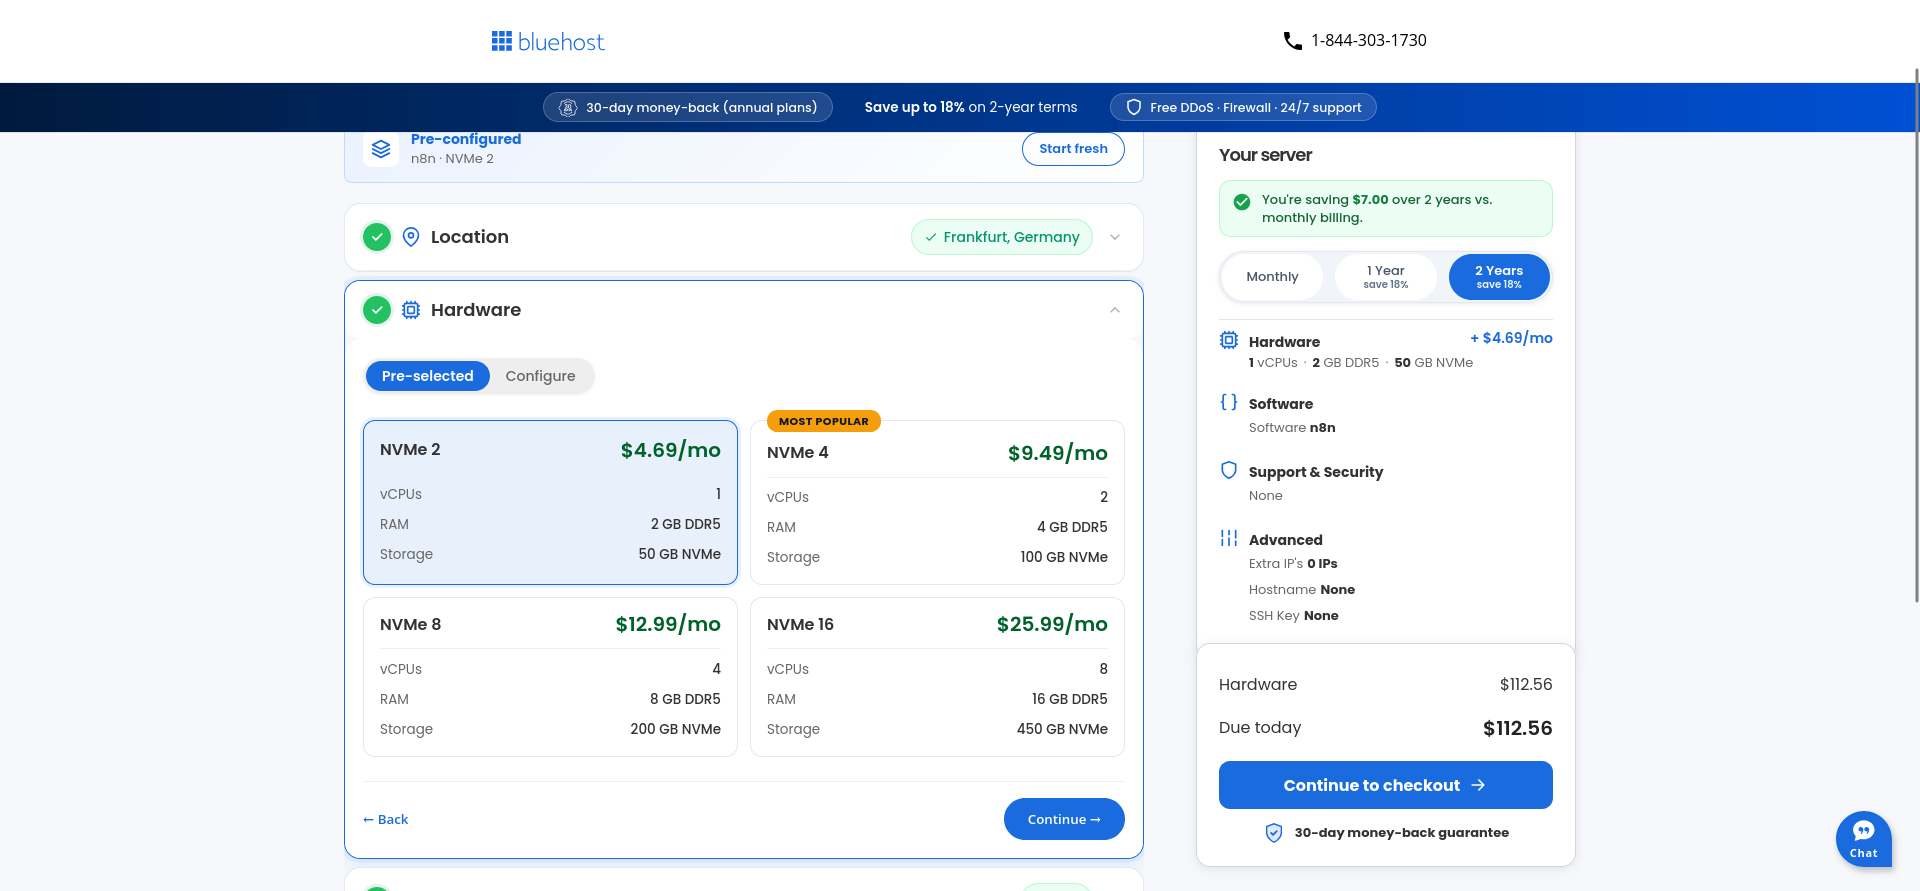Click the shield icon beside money-back guarantee
The height and width of the screenshot is (891, 1920).
[1274, 833]
